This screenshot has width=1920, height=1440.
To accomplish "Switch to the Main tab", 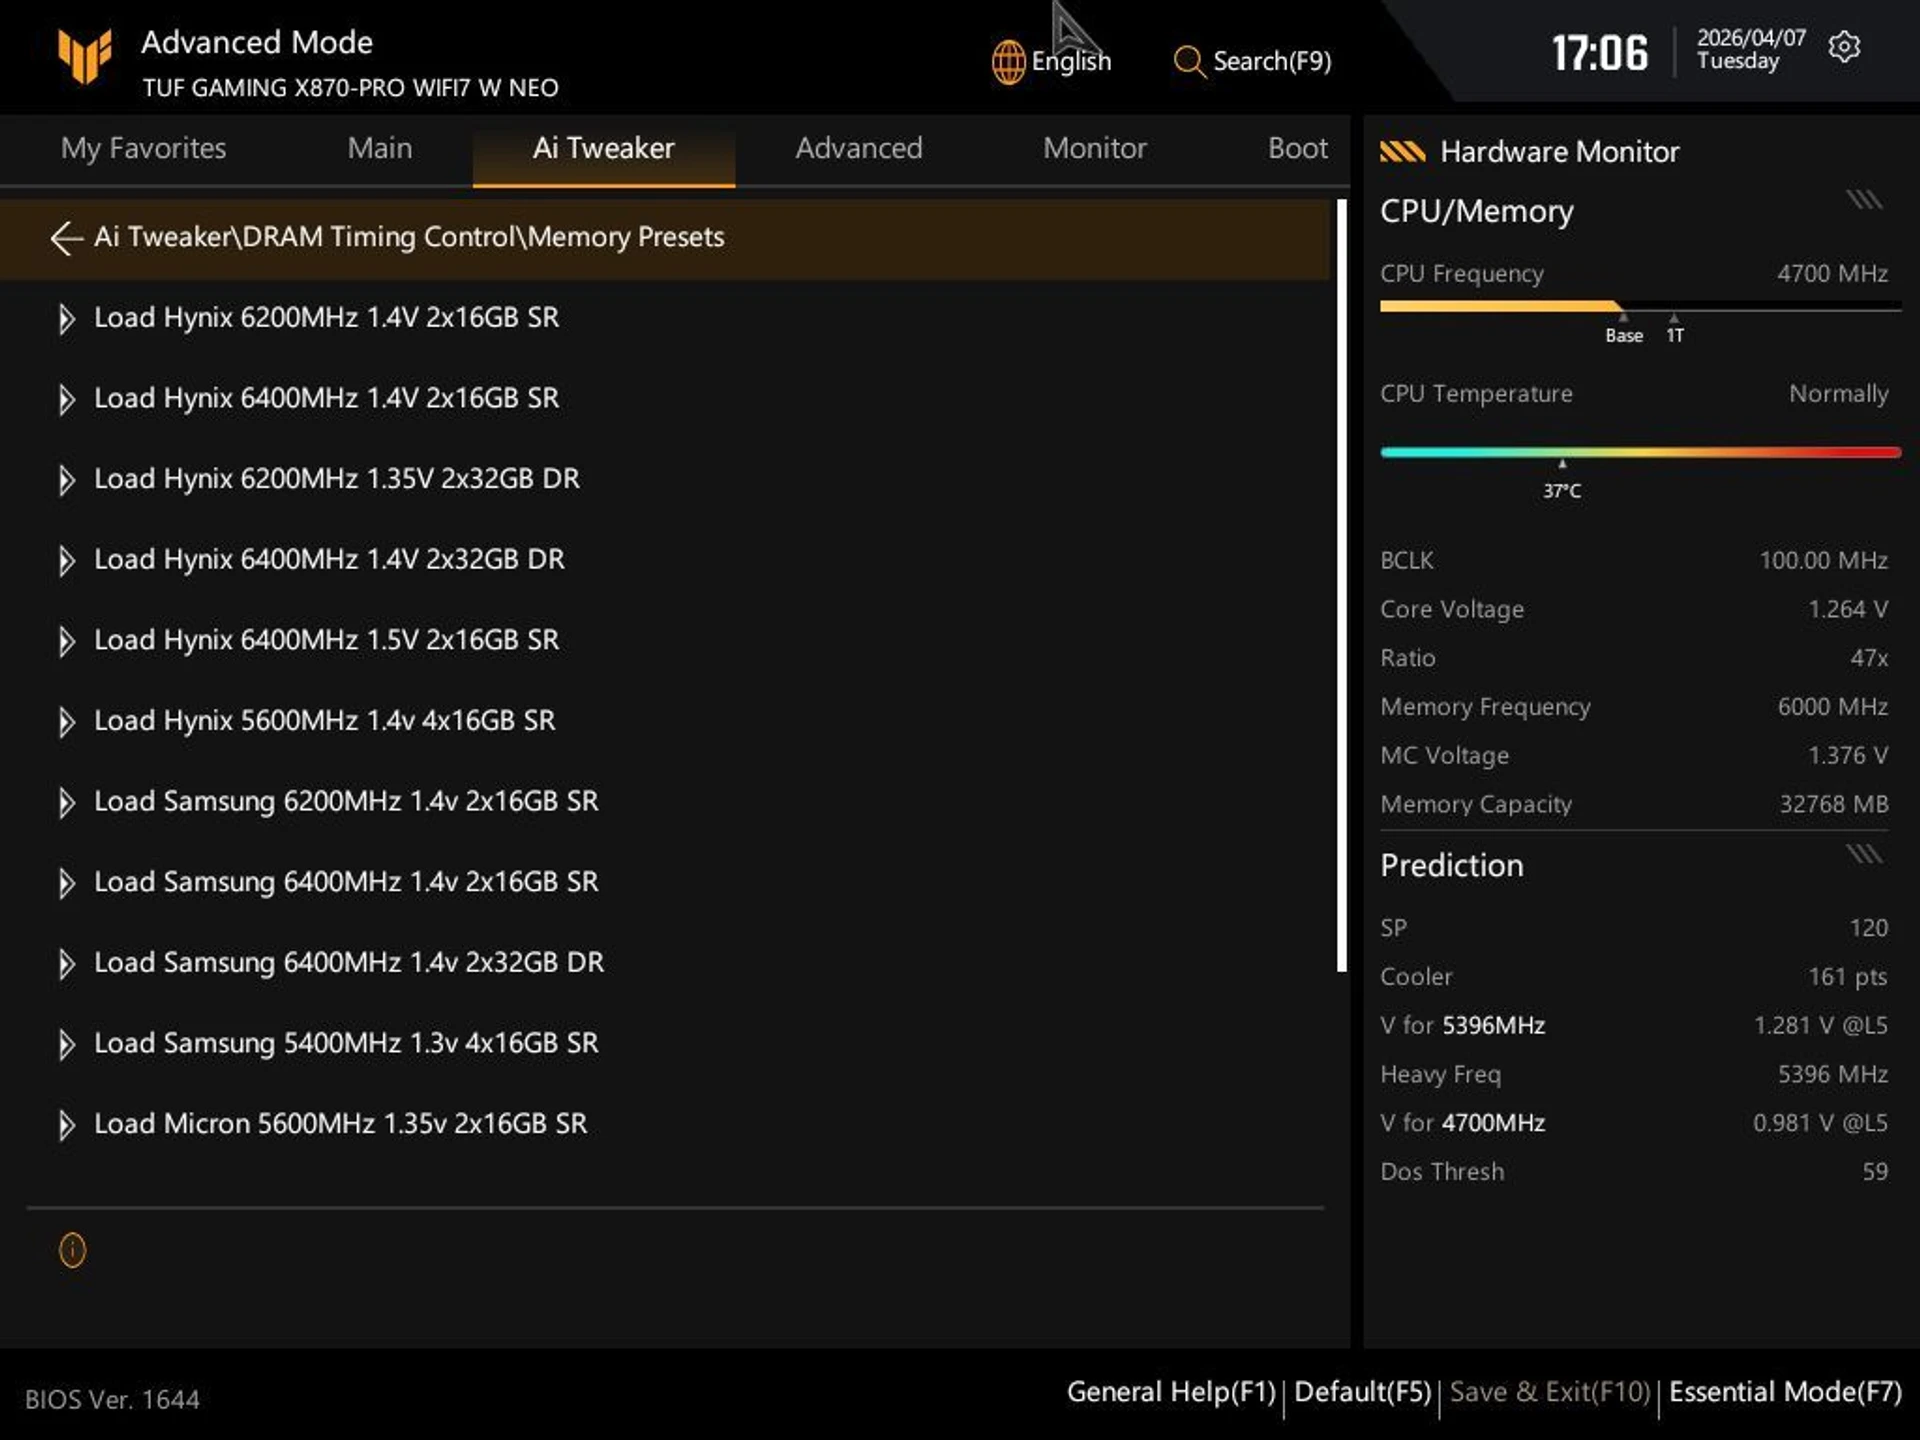I will pos(380,148).
